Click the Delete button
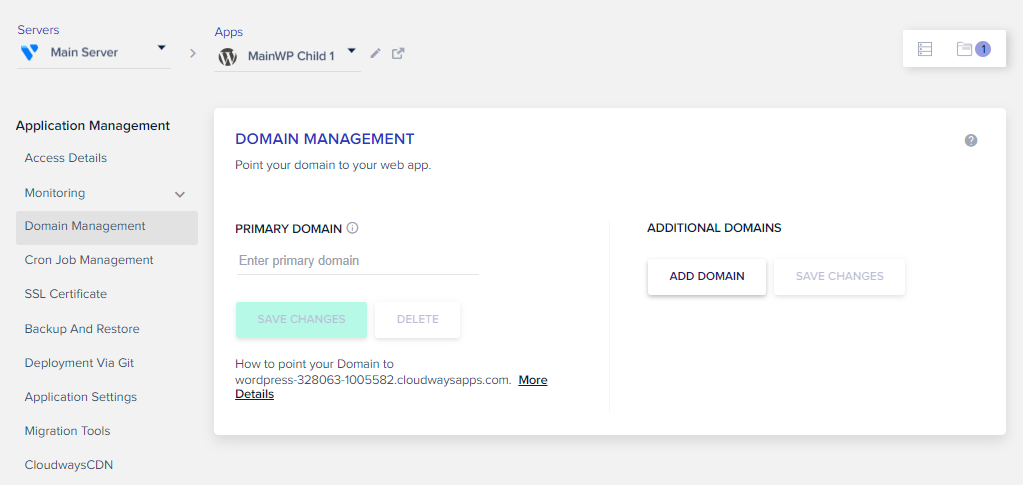 tap(418, 320)
